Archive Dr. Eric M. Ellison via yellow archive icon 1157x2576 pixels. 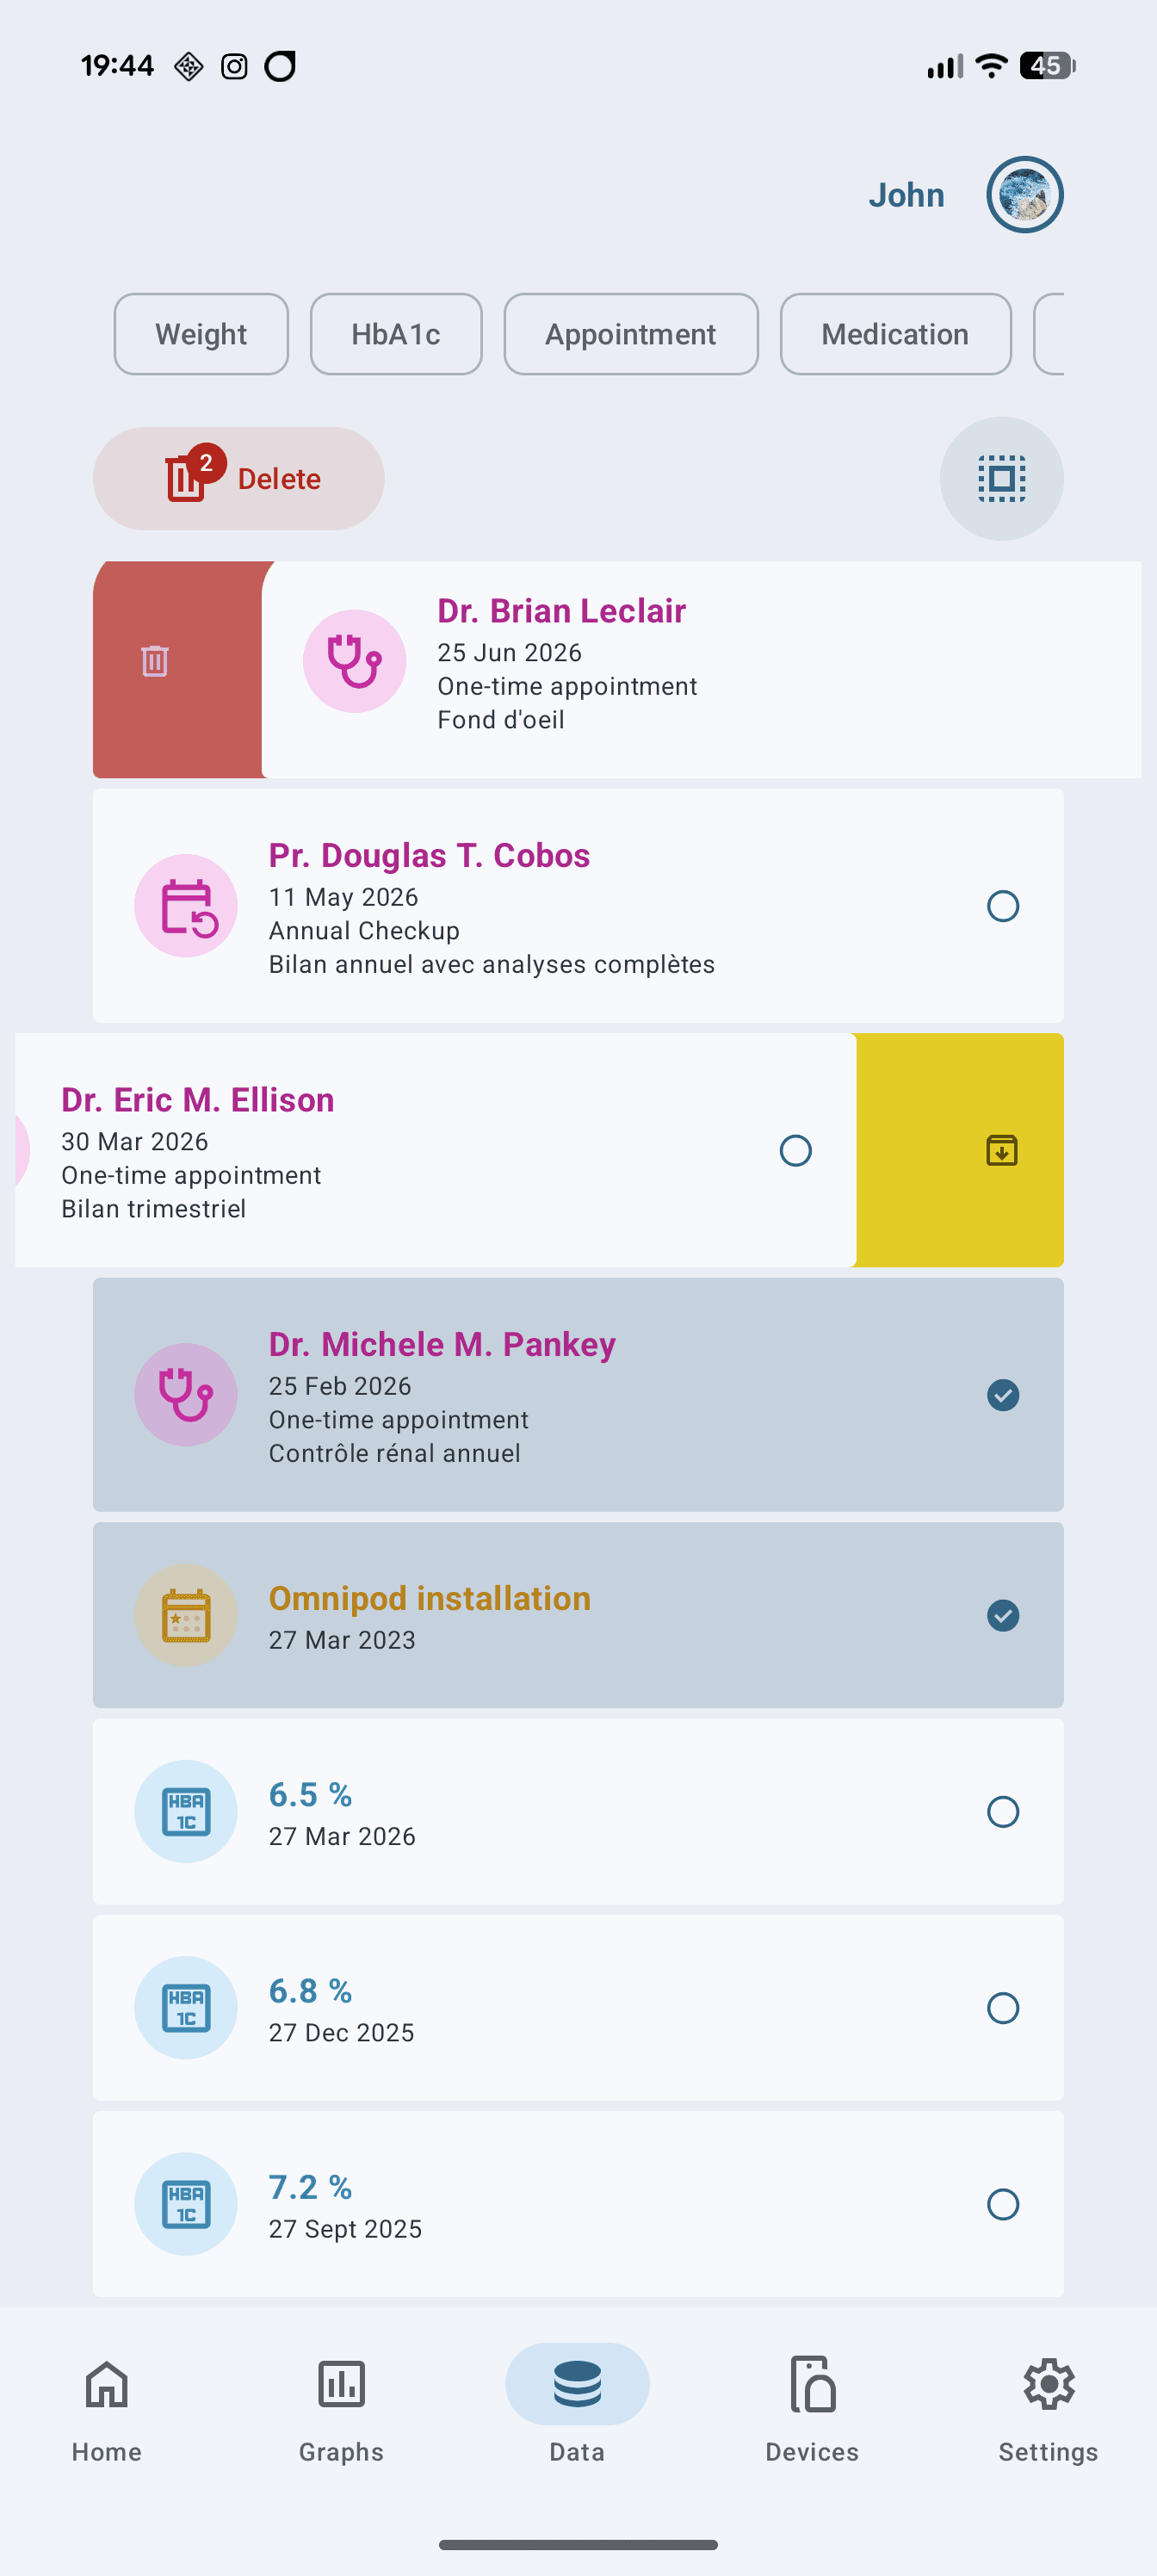pos(1002,1150)
